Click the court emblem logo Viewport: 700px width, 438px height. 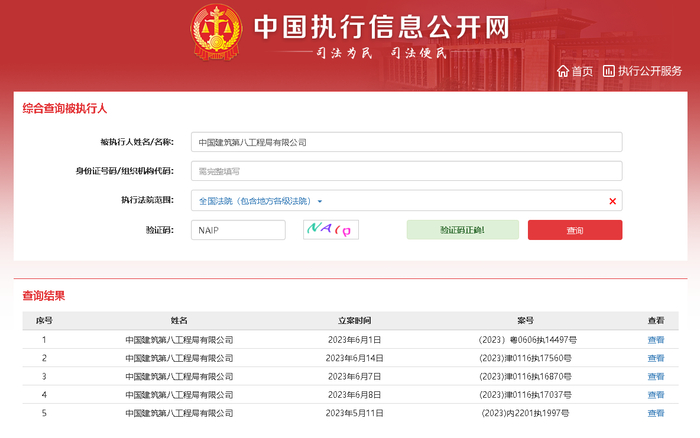(x=217, y=32)
